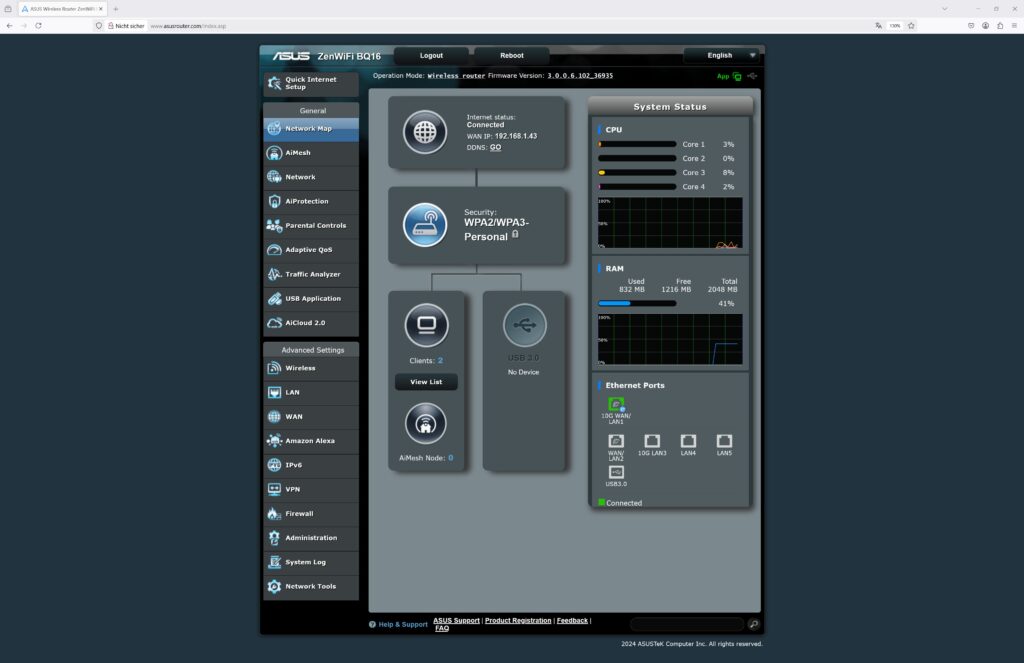Click the RAM usage progress bar
Viewport: 1024px width, 663px height.
637,304
